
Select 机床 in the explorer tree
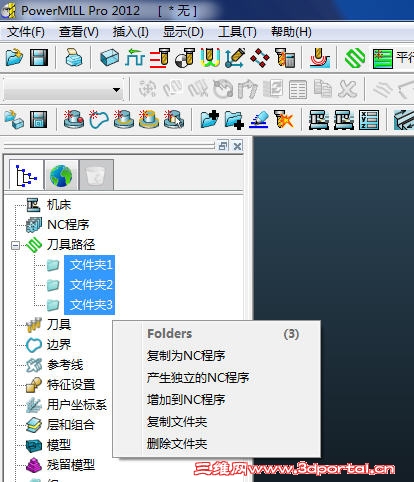59,205
